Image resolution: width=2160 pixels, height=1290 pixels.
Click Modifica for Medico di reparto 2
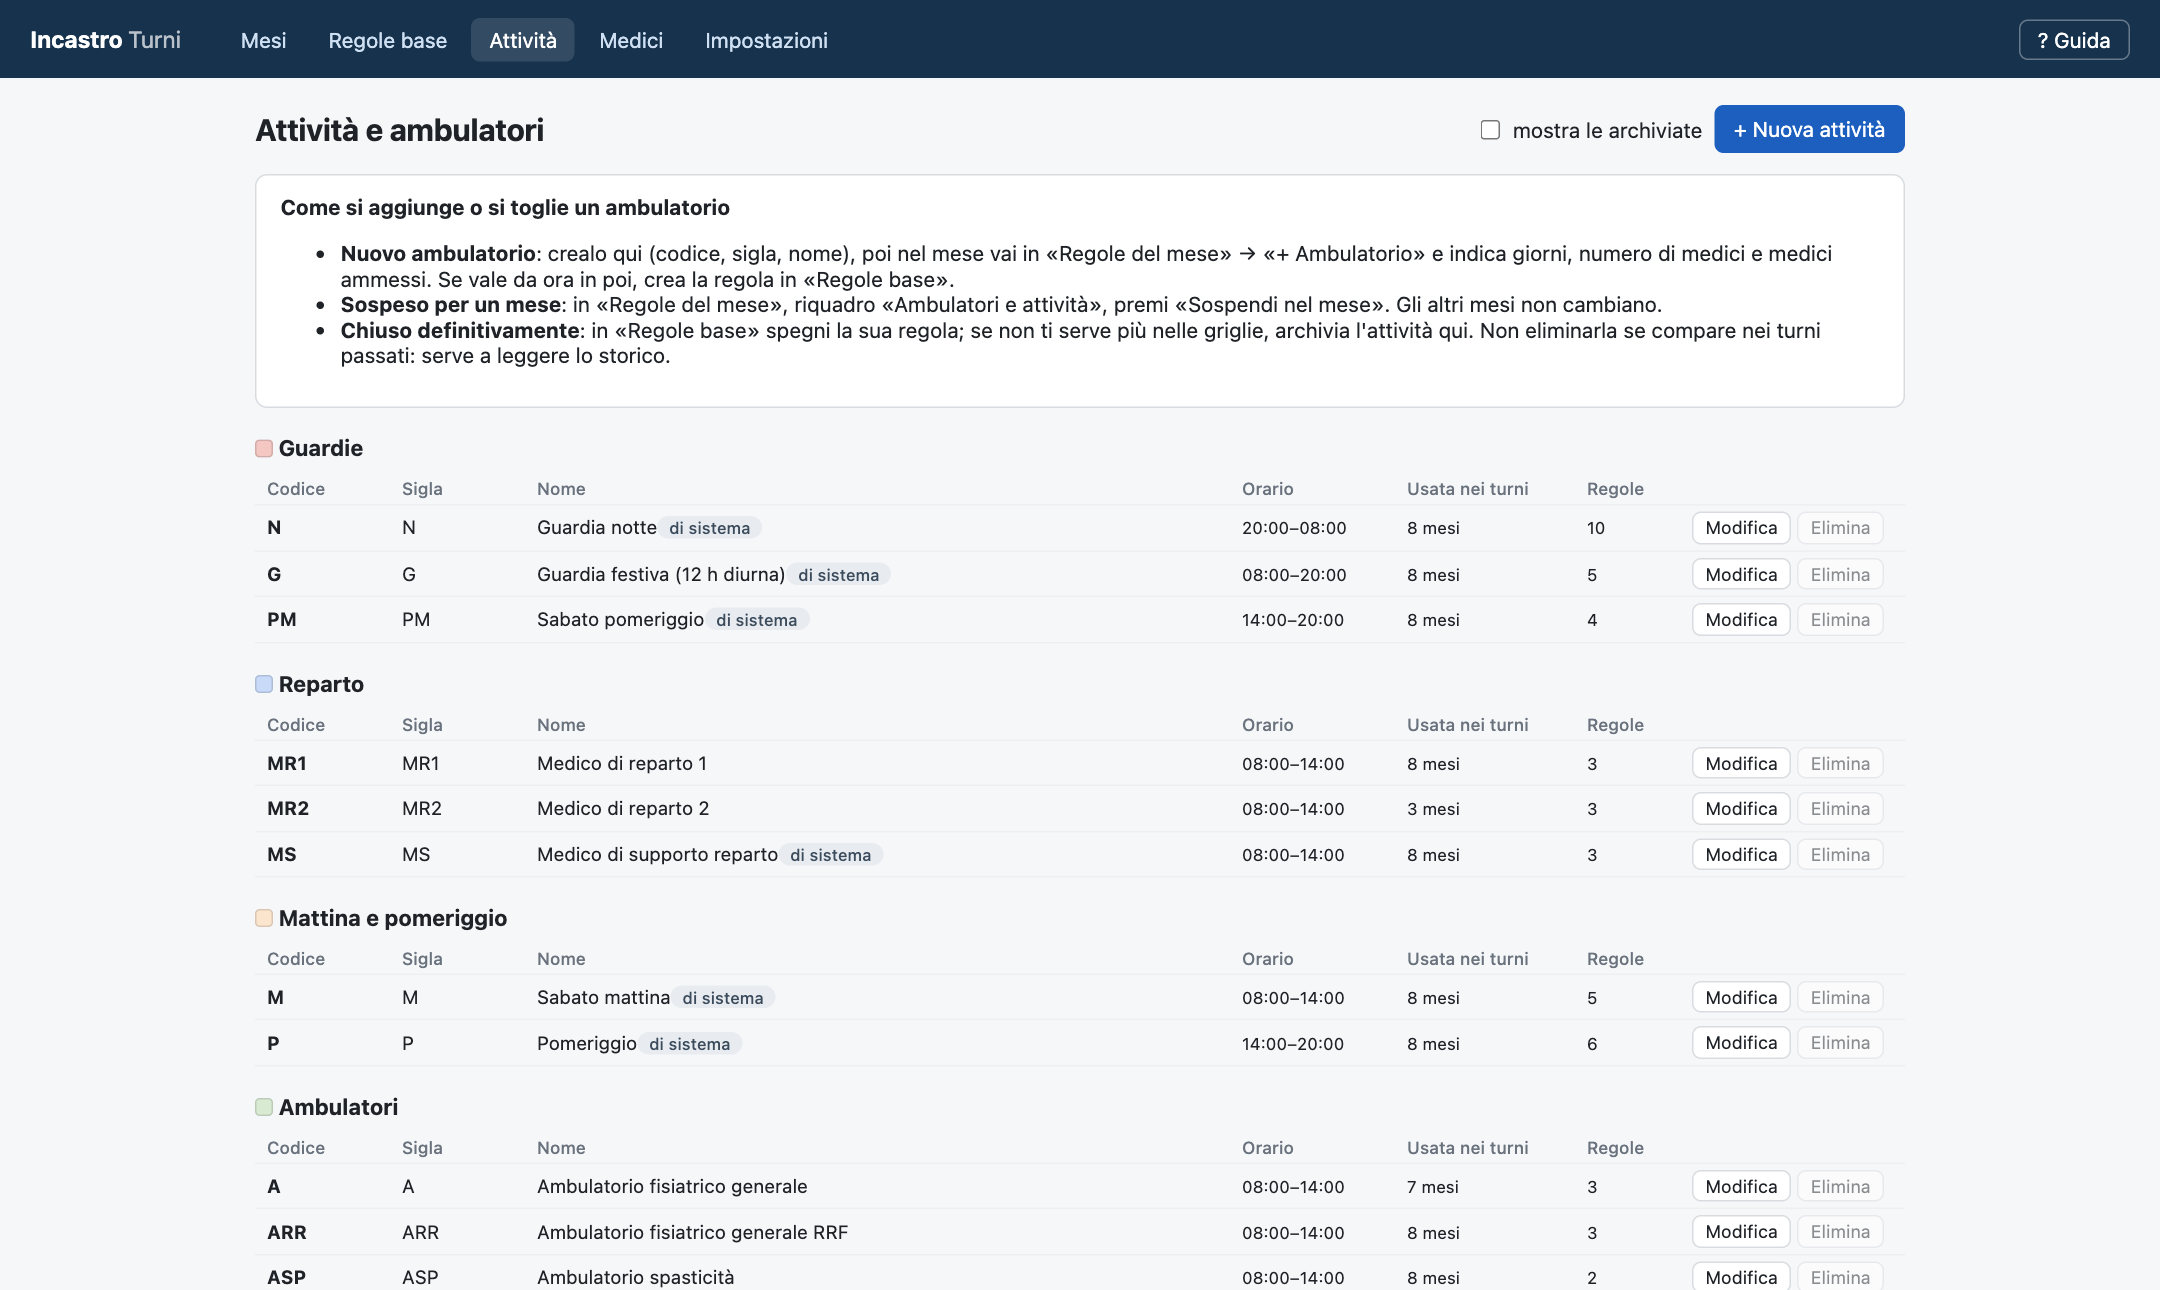[x=1741, y=809]
